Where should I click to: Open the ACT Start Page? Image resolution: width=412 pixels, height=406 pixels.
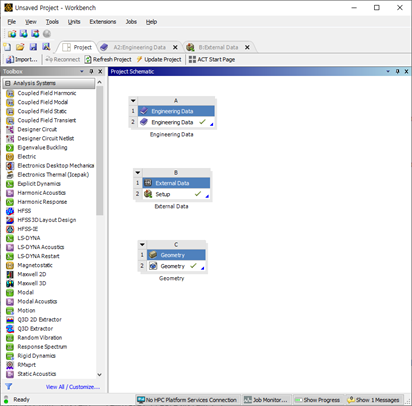(x=212, y=59)
